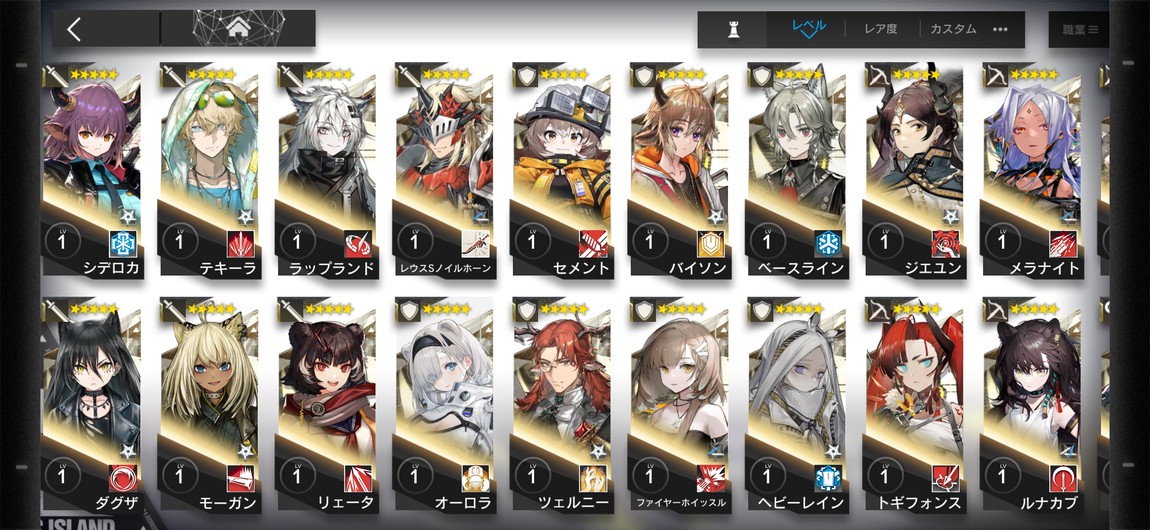Switch to カスタム sorting

pos(953,29)
